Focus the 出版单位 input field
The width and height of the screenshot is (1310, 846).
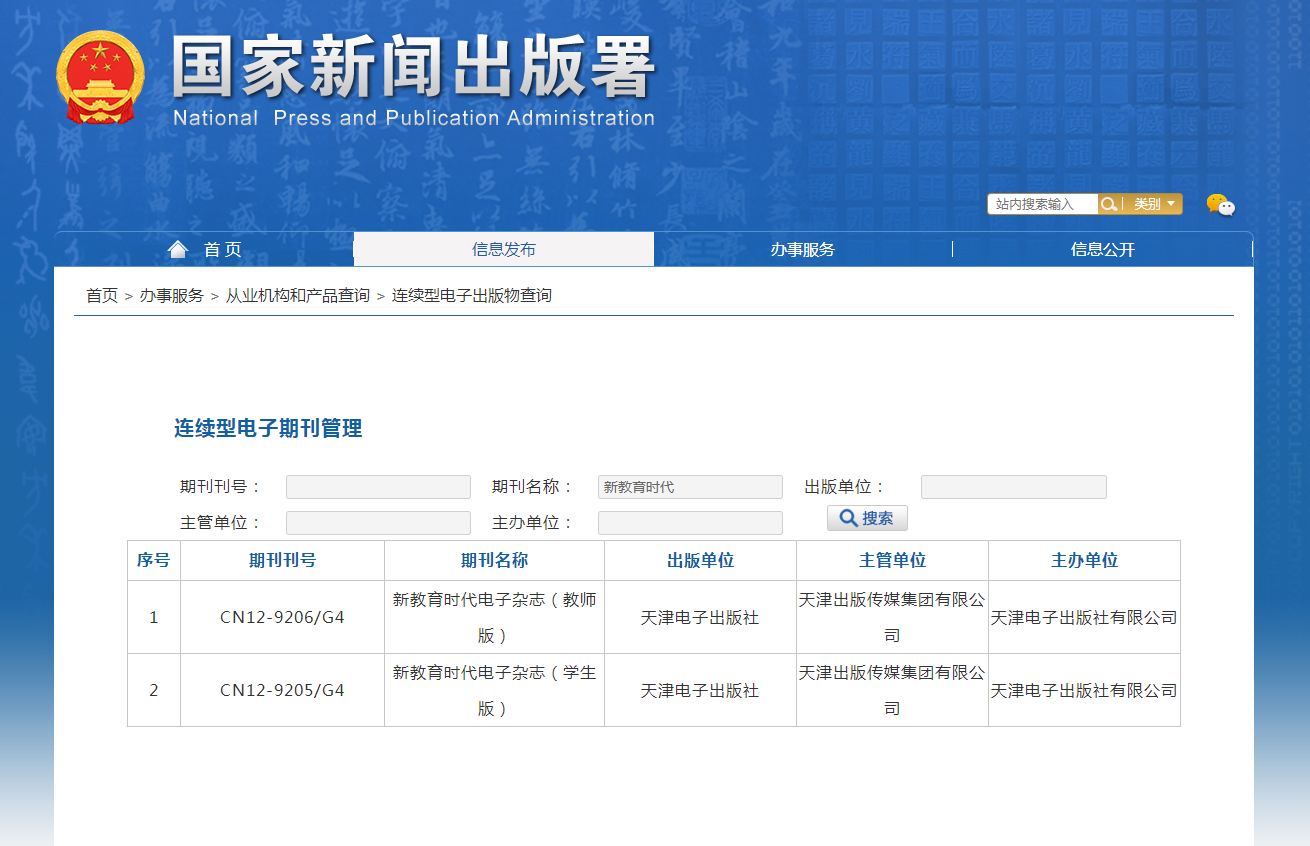point(1013,487)
